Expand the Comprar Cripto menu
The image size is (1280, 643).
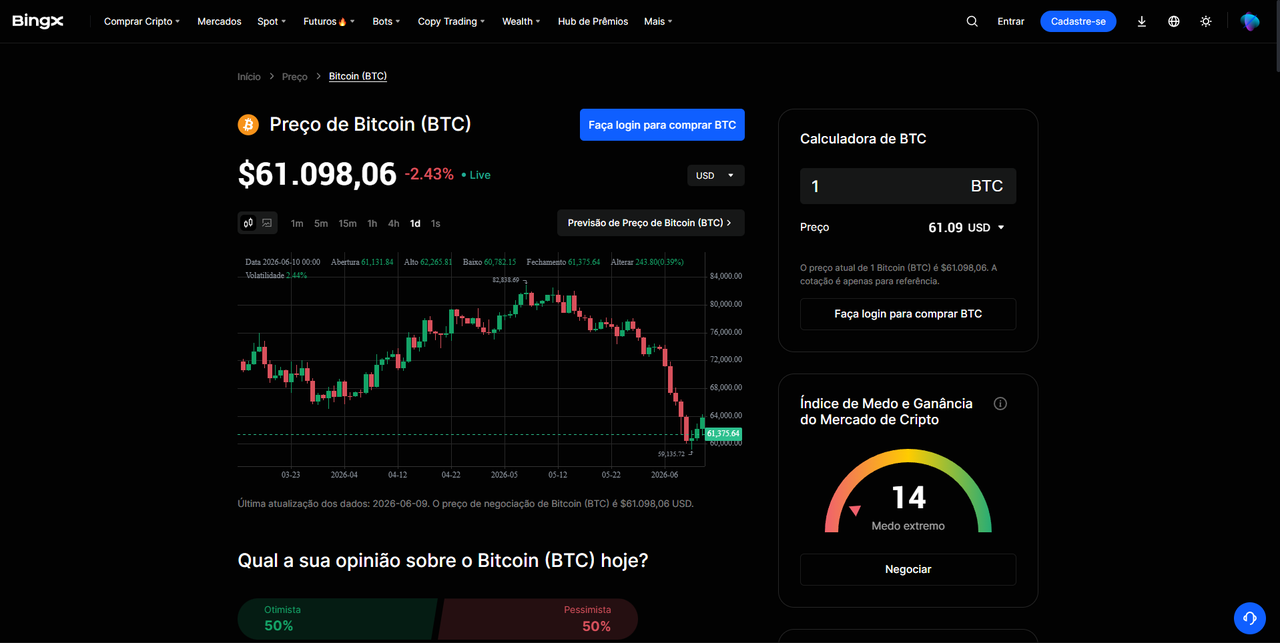[142, 21]
